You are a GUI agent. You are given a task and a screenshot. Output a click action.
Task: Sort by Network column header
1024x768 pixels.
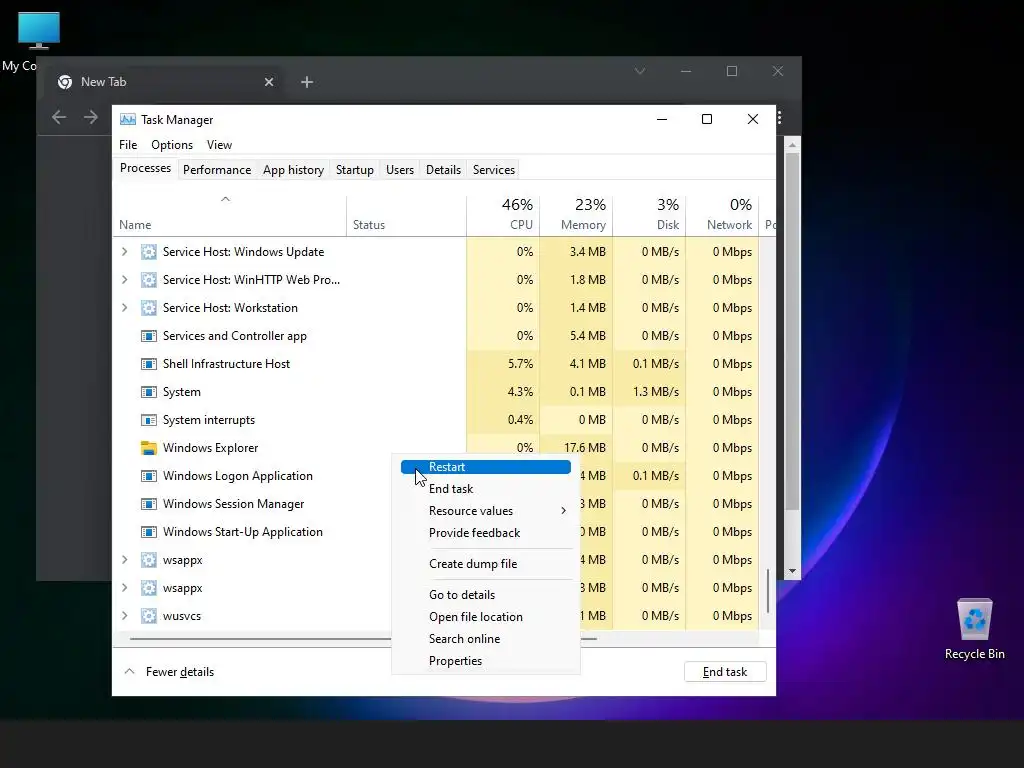coord(722,214)
